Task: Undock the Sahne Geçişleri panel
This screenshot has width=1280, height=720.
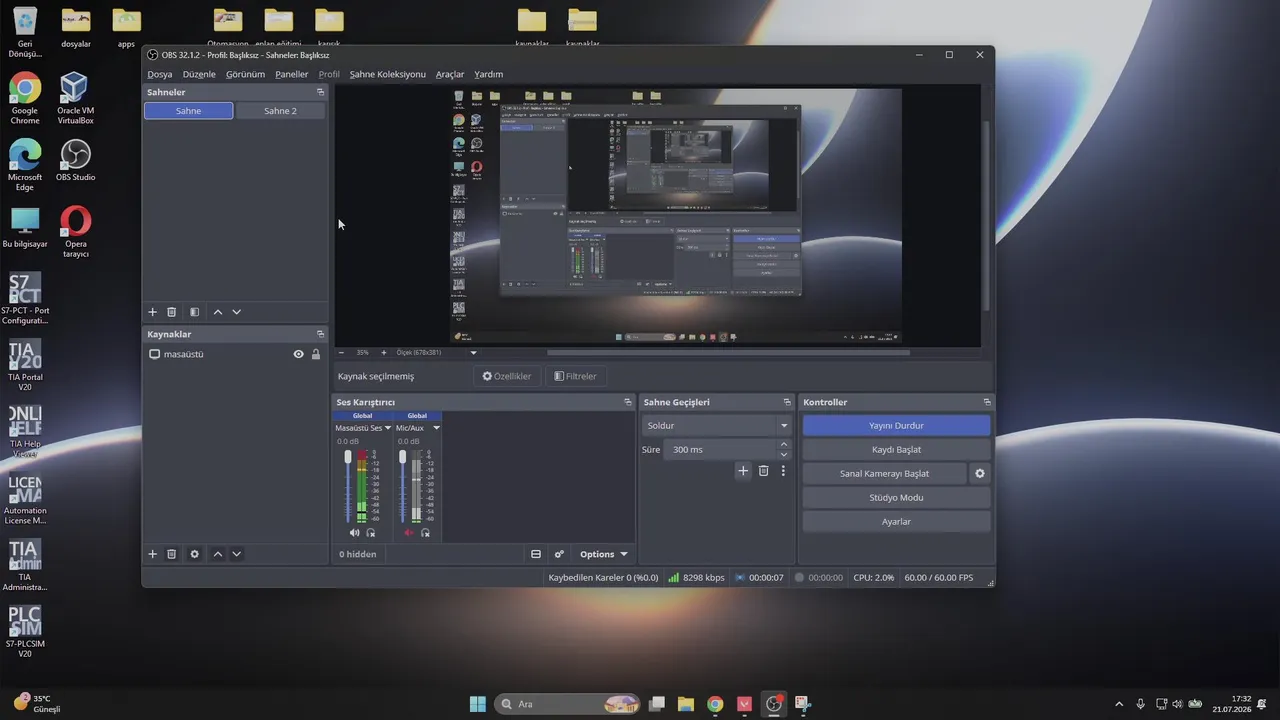Action: coord(787,402)
